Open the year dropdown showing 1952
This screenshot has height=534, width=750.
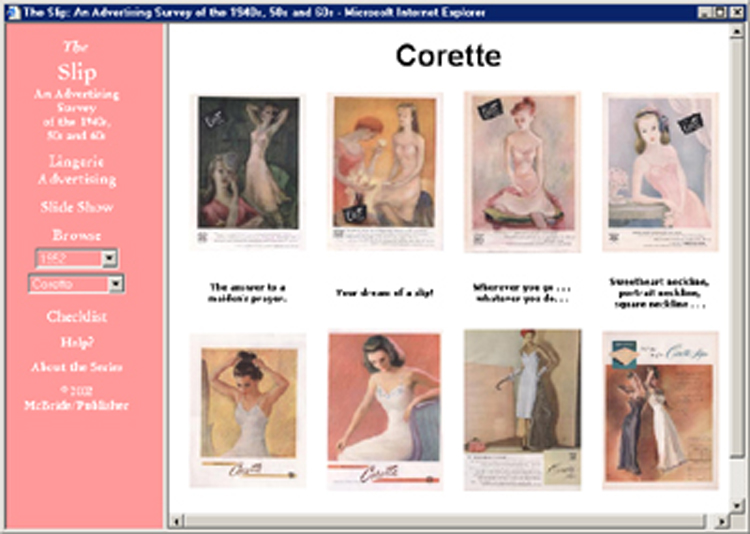point(77,258)
